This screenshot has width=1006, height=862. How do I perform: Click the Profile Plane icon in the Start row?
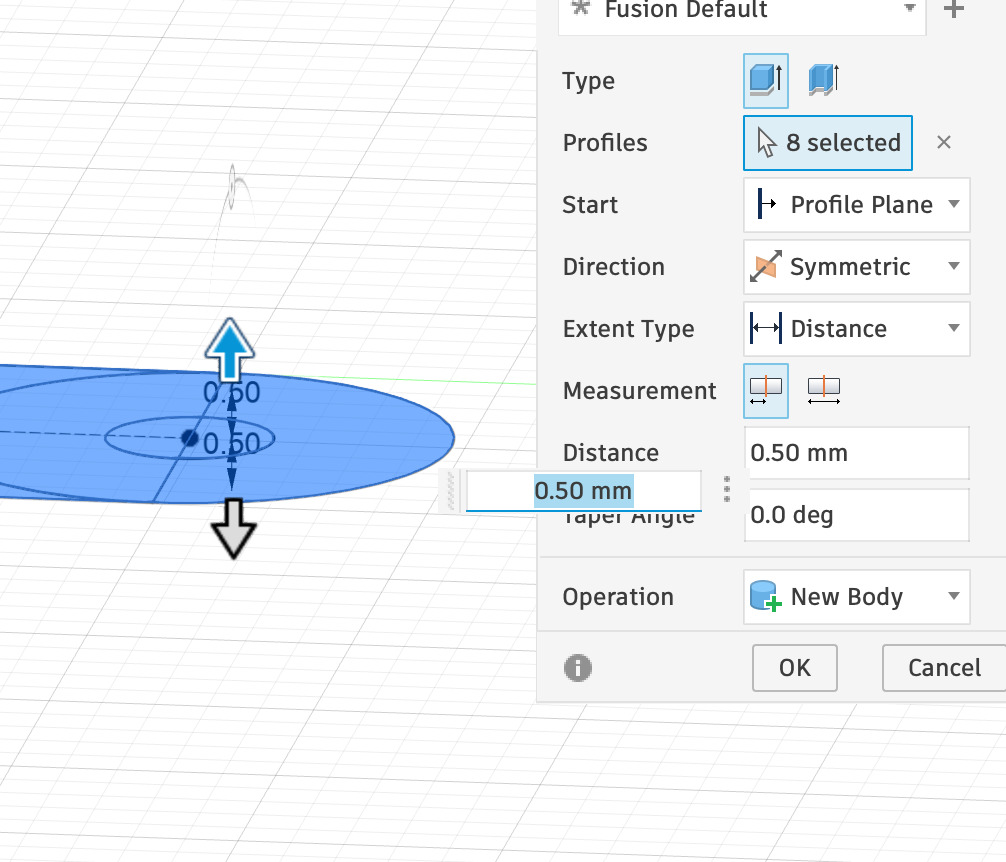pos(766,204)
